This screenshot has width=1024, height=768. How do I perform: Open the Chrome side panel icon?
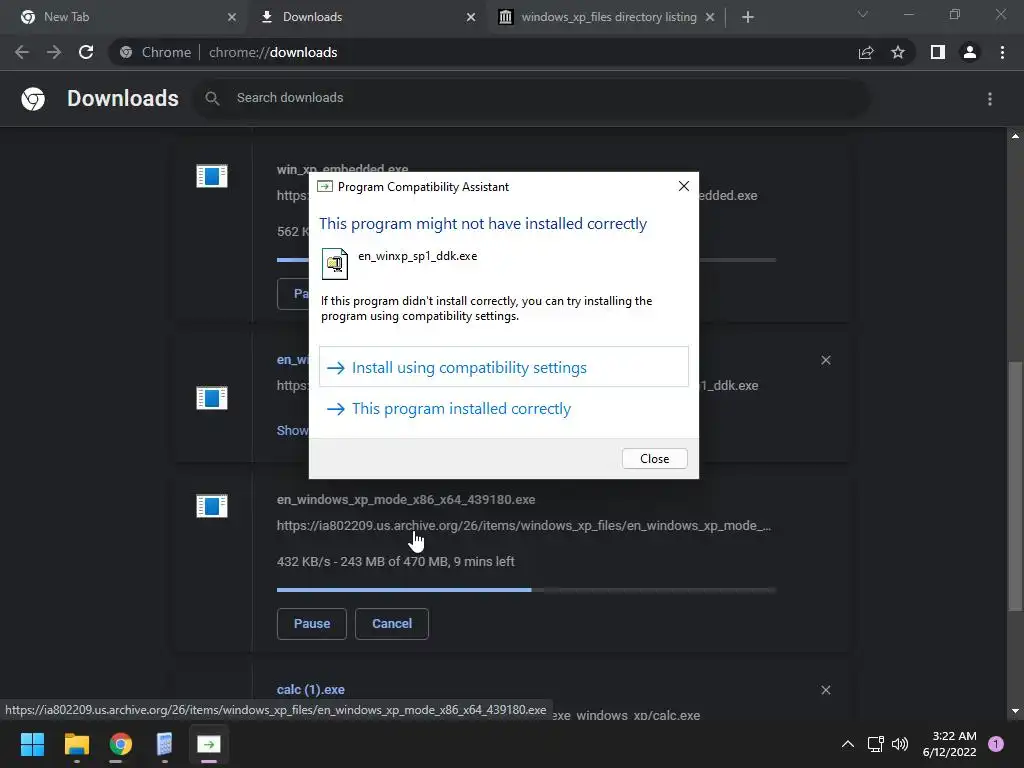tap(938, 52)
